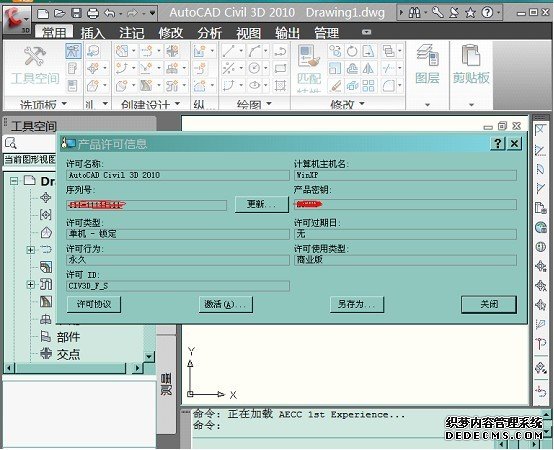Switch to the 插入 ribbon tab
Viewport: 554px width, 450px height.
coord(93,33)
